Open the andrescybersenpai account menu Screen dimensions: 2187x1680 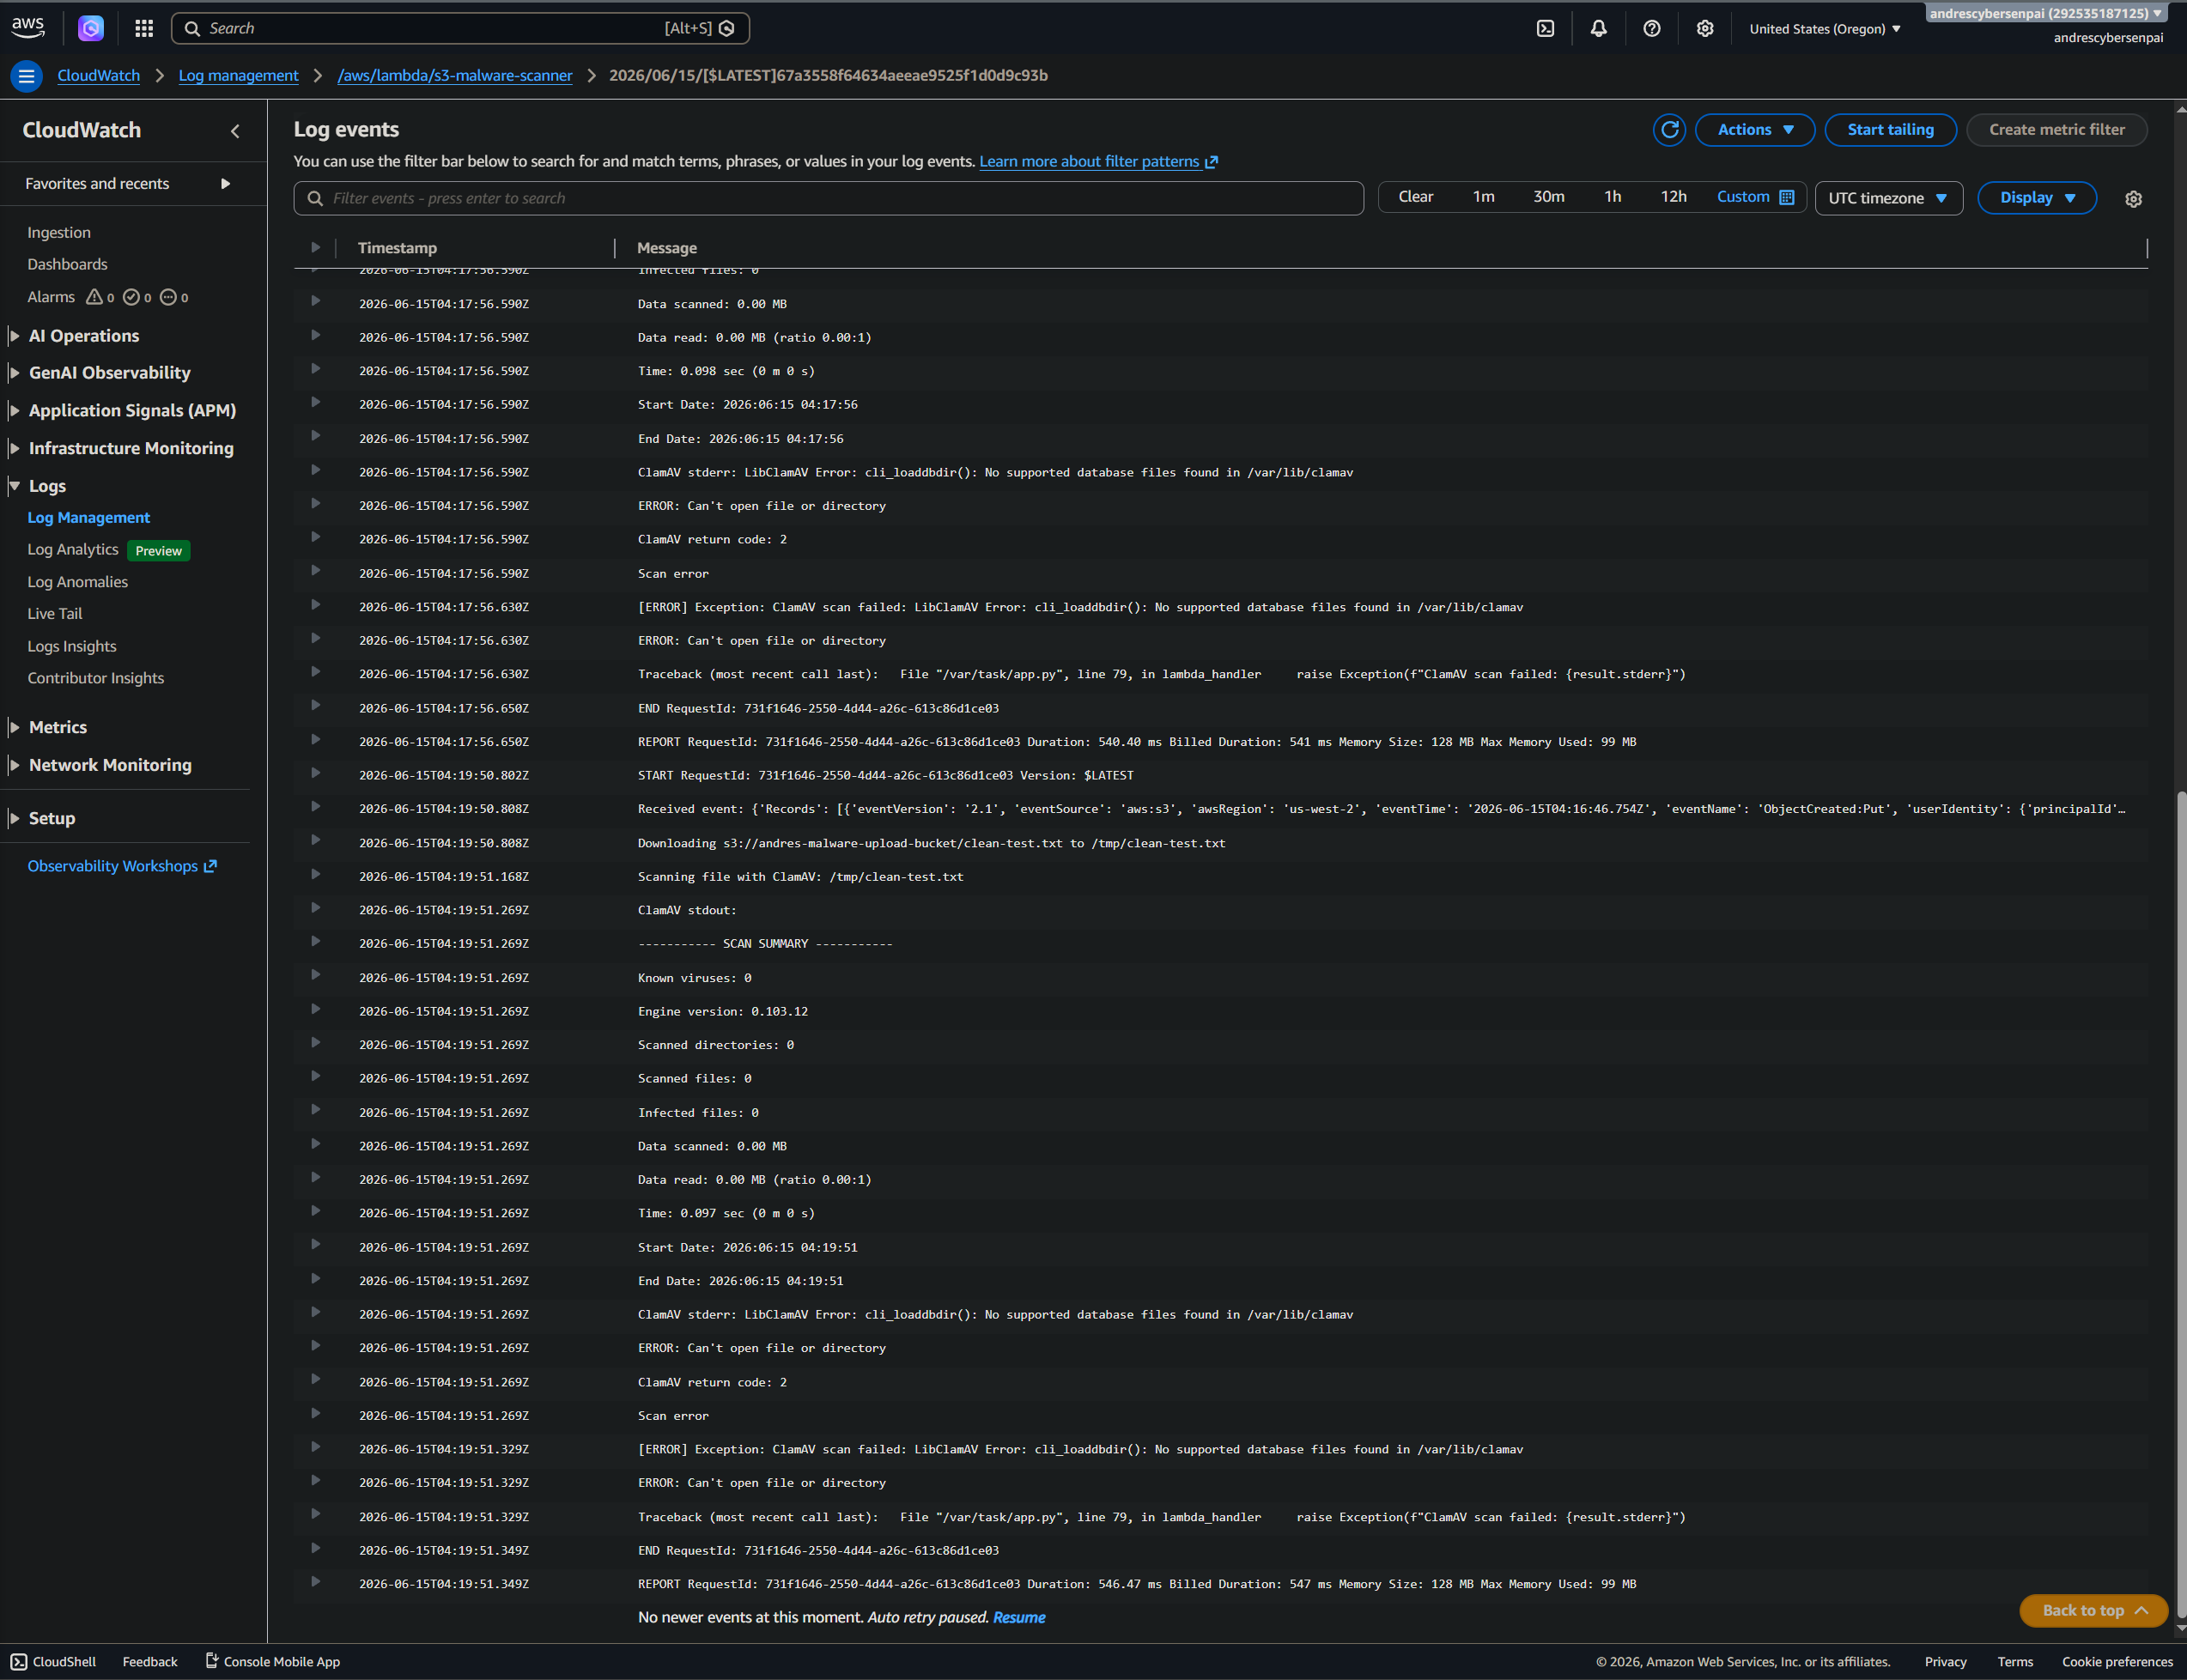pos(2046,14)
